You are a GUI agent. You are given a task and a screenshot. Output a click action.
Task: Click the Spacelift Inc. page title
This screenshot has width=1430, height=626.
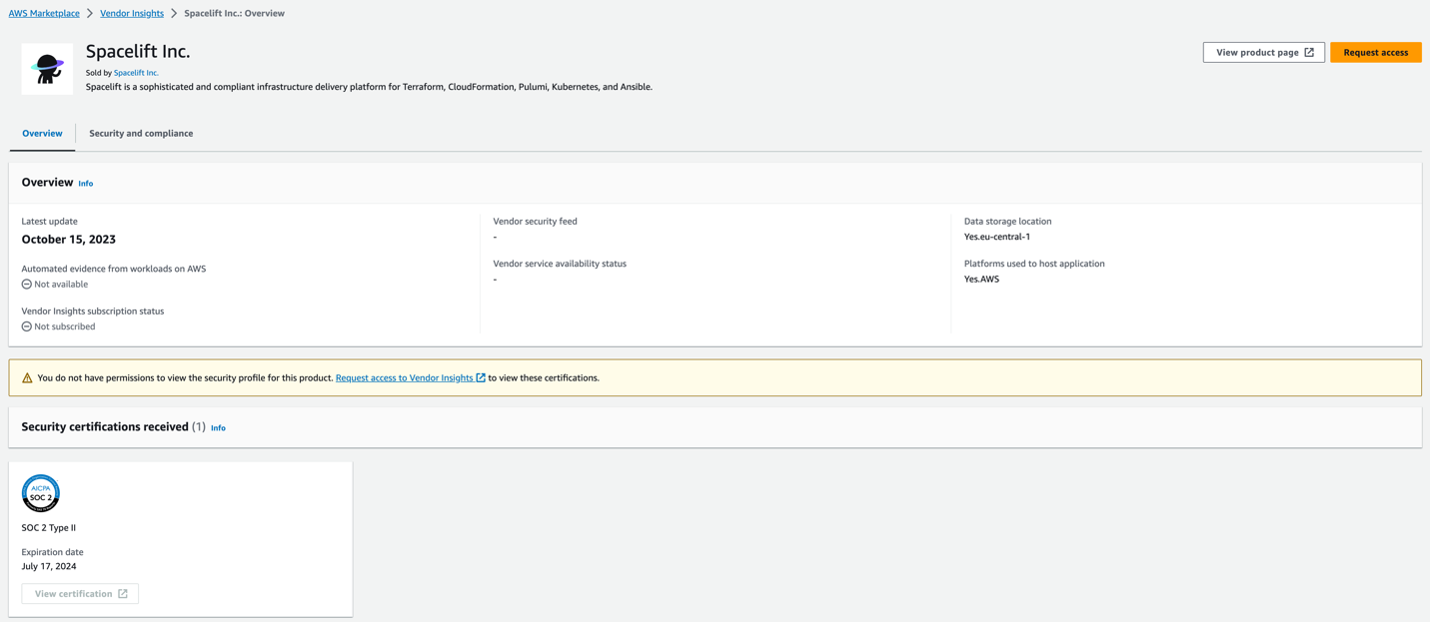[x=138, y=51]
